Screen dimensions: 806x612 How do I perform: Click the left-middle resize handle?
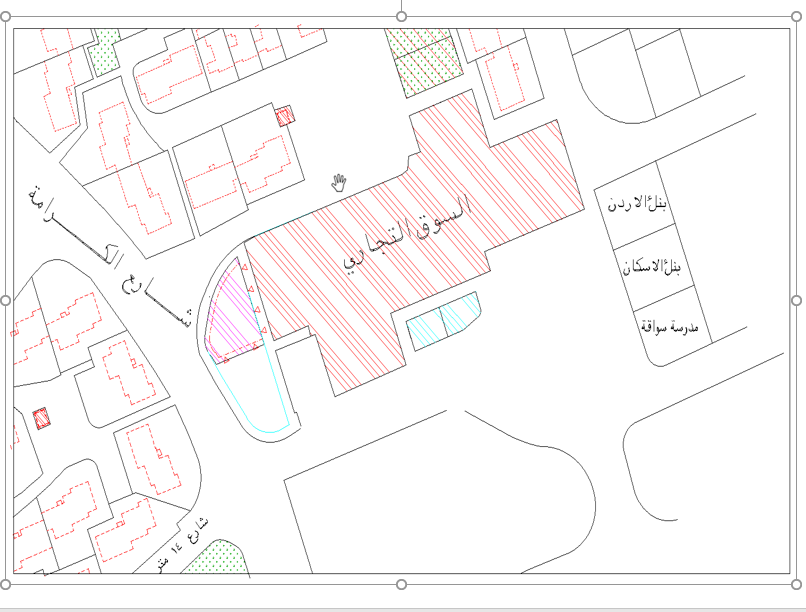coord(5,300)
